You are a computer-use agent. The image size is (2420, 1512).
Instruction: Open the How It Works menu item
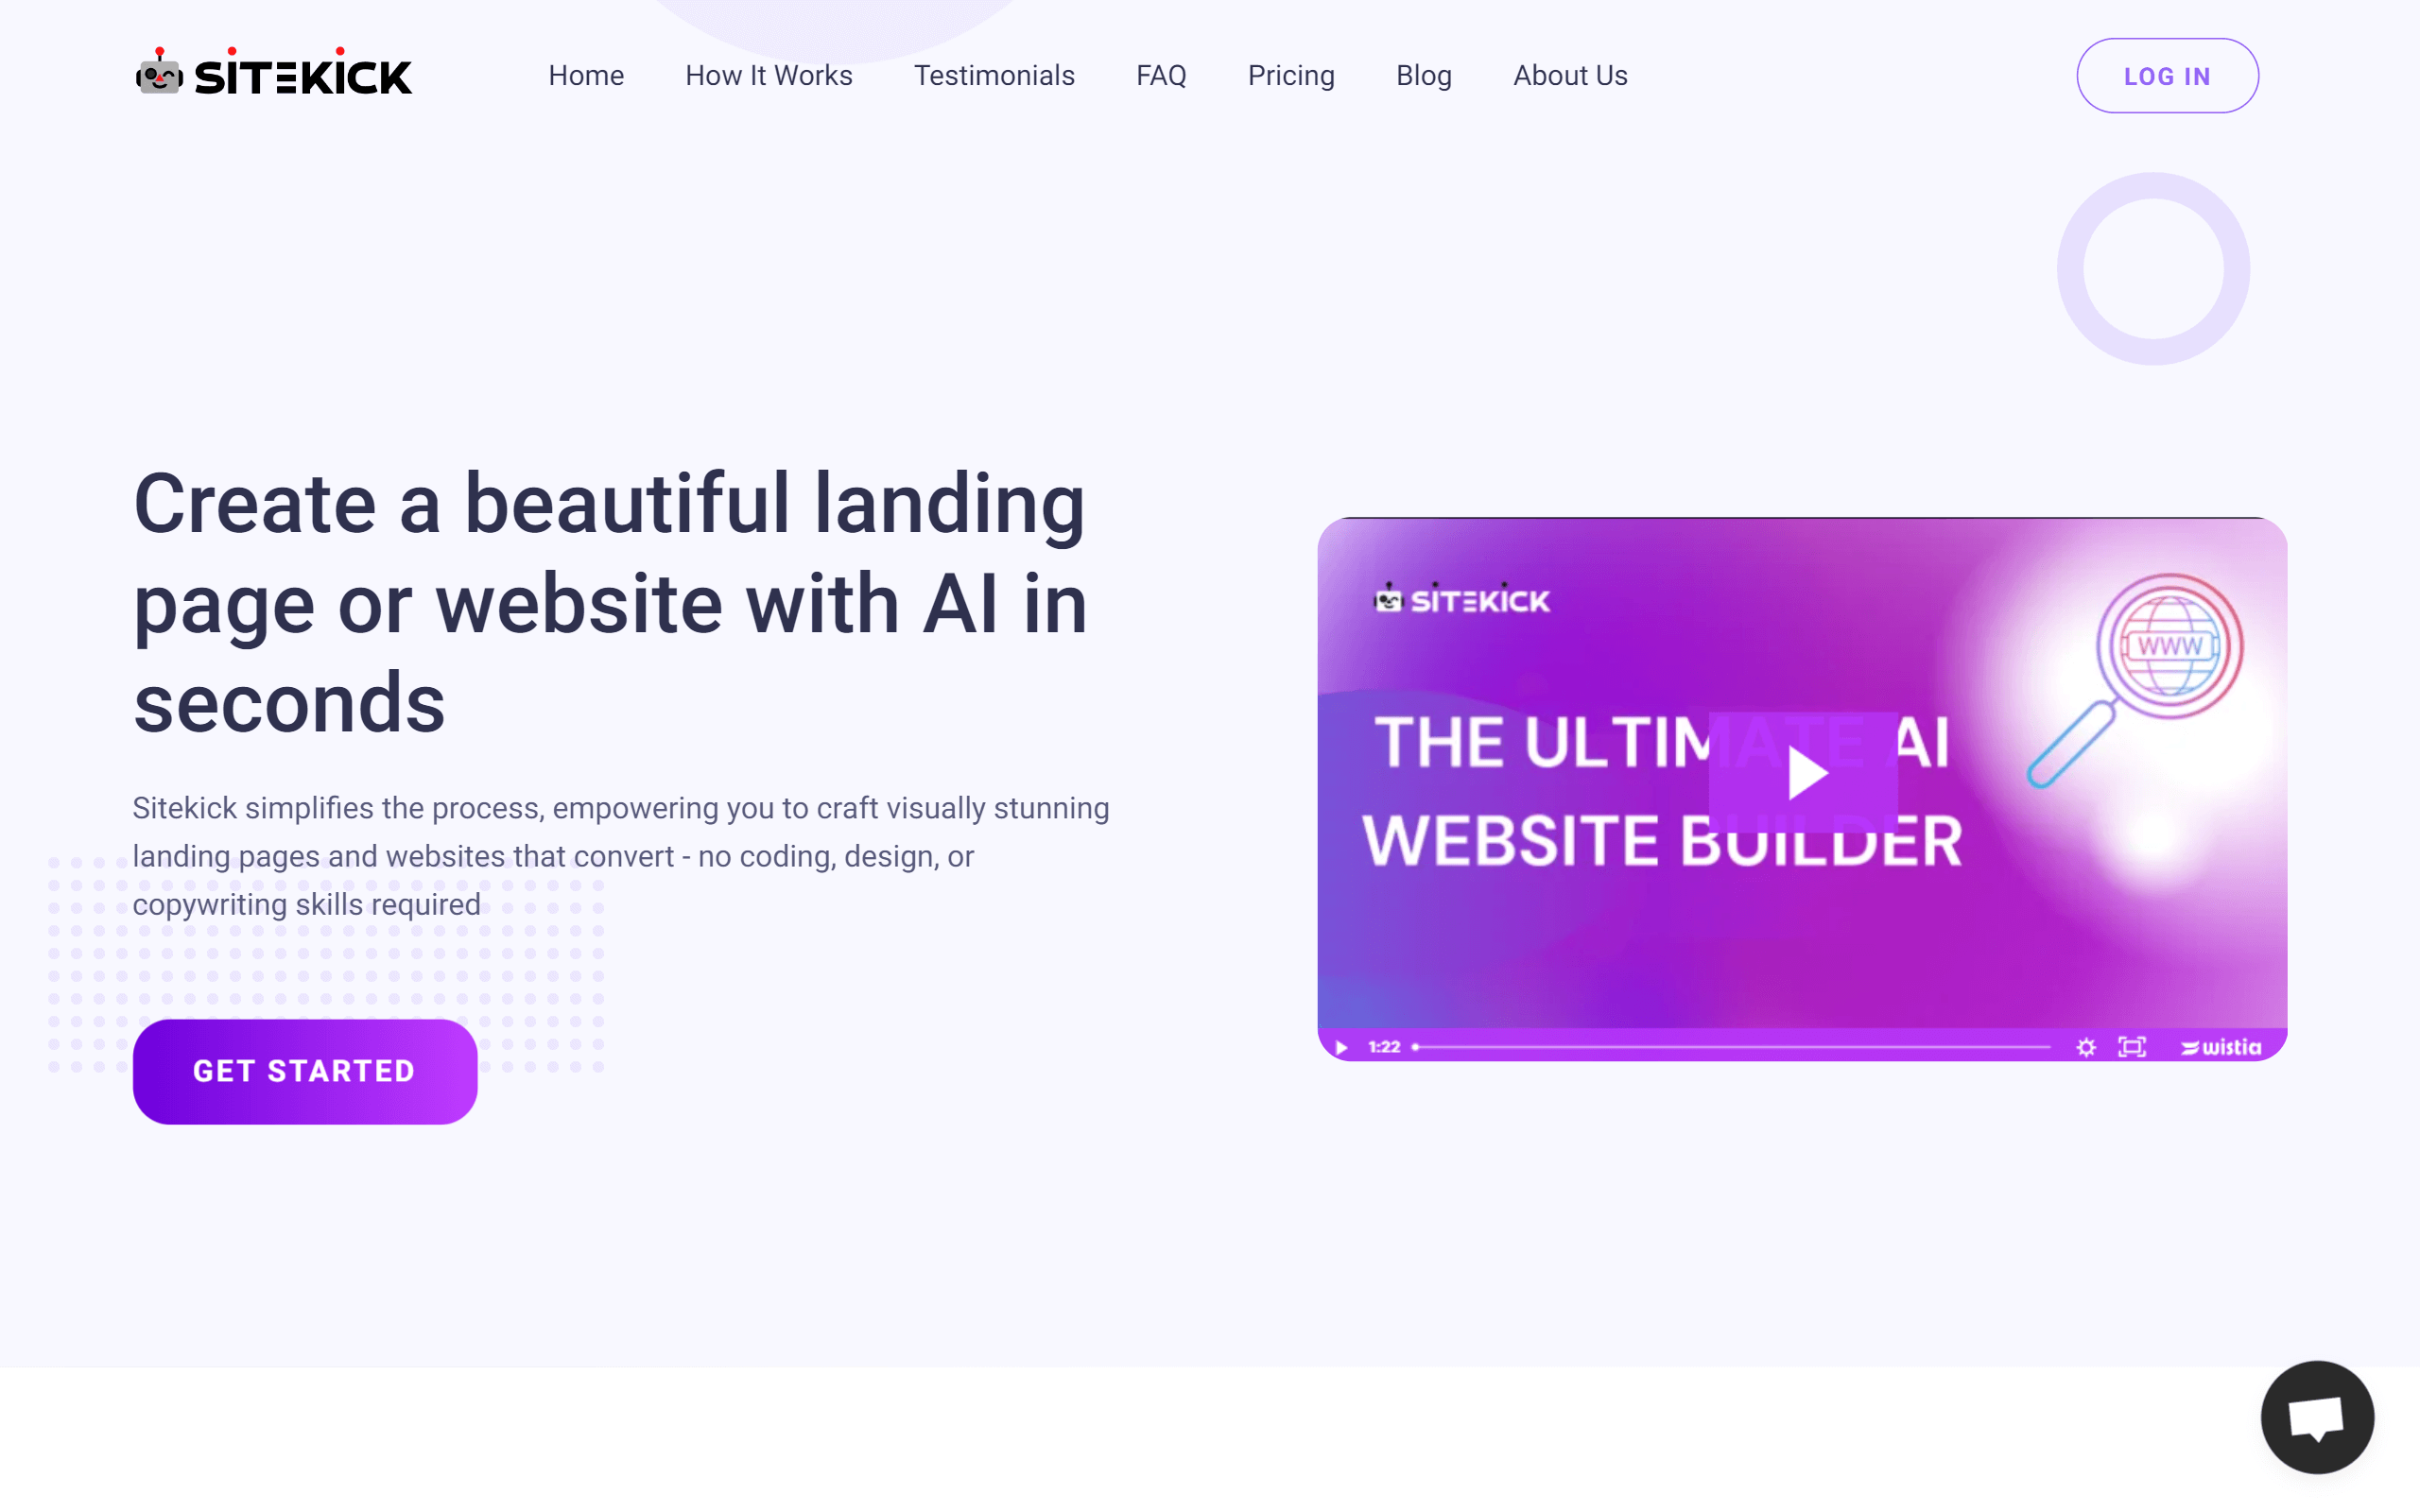point(769,75)
